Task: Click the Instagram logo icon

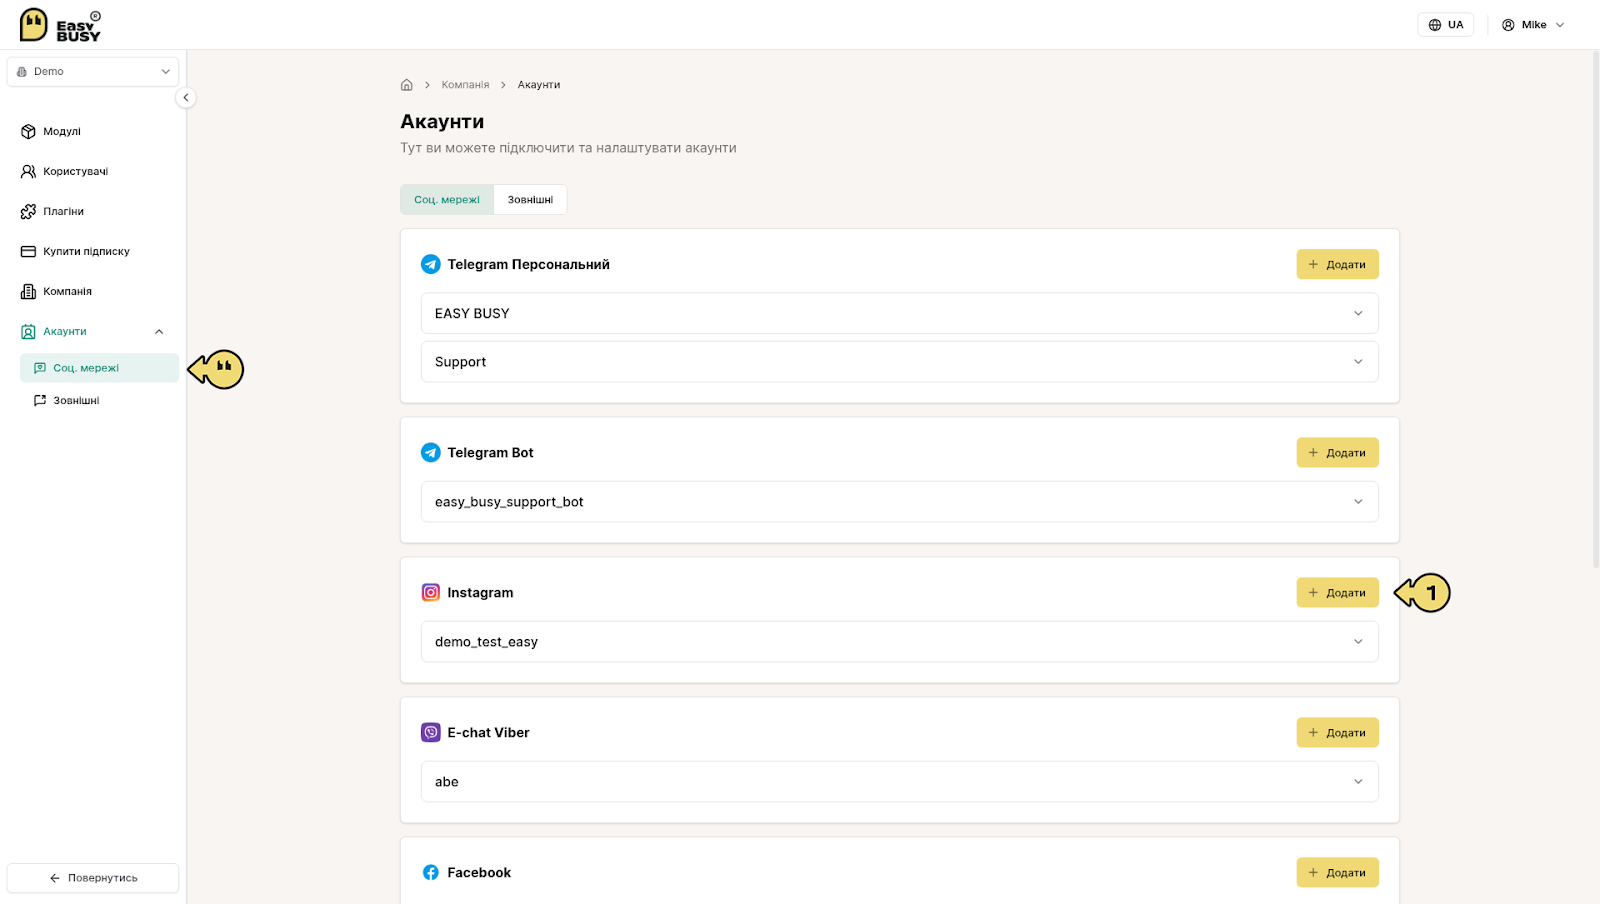Action: click(431, 592)
